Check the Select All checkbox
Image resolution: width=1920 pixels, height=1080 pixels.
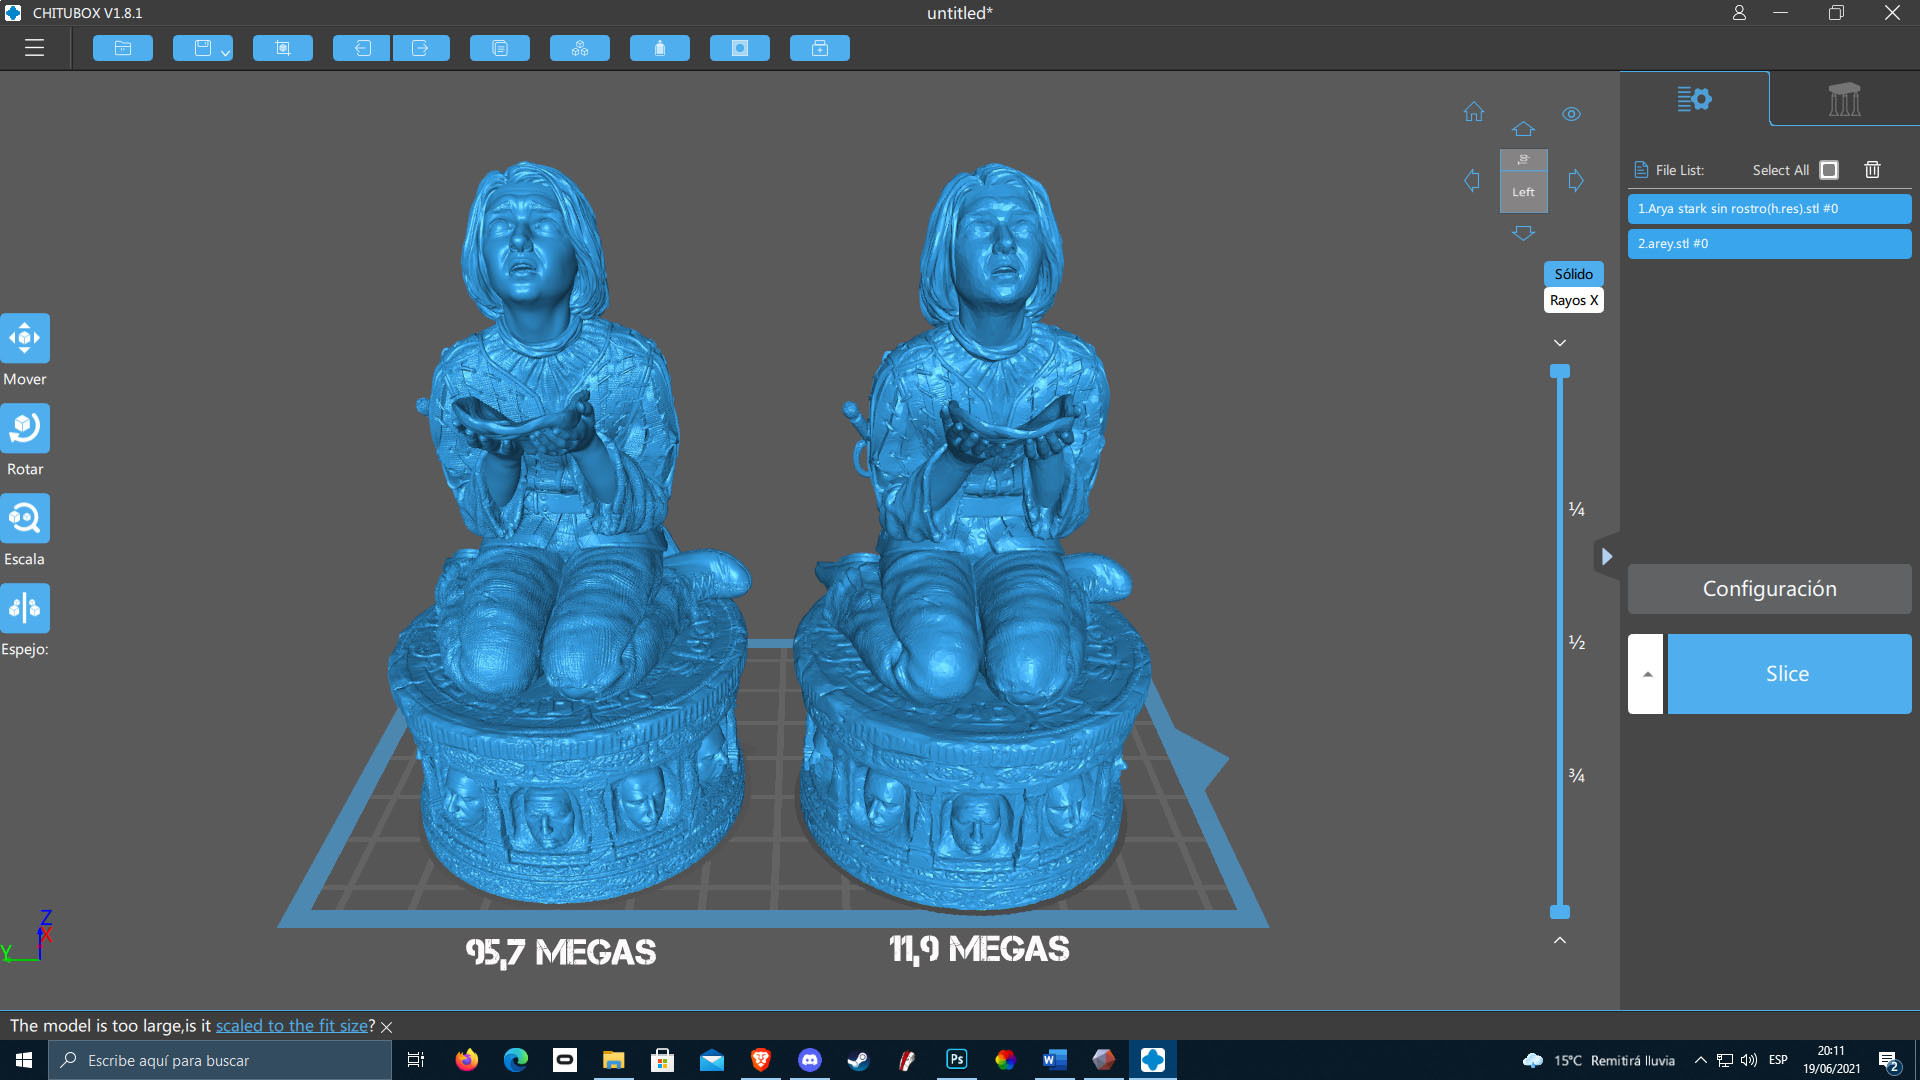click(1829, 170)
